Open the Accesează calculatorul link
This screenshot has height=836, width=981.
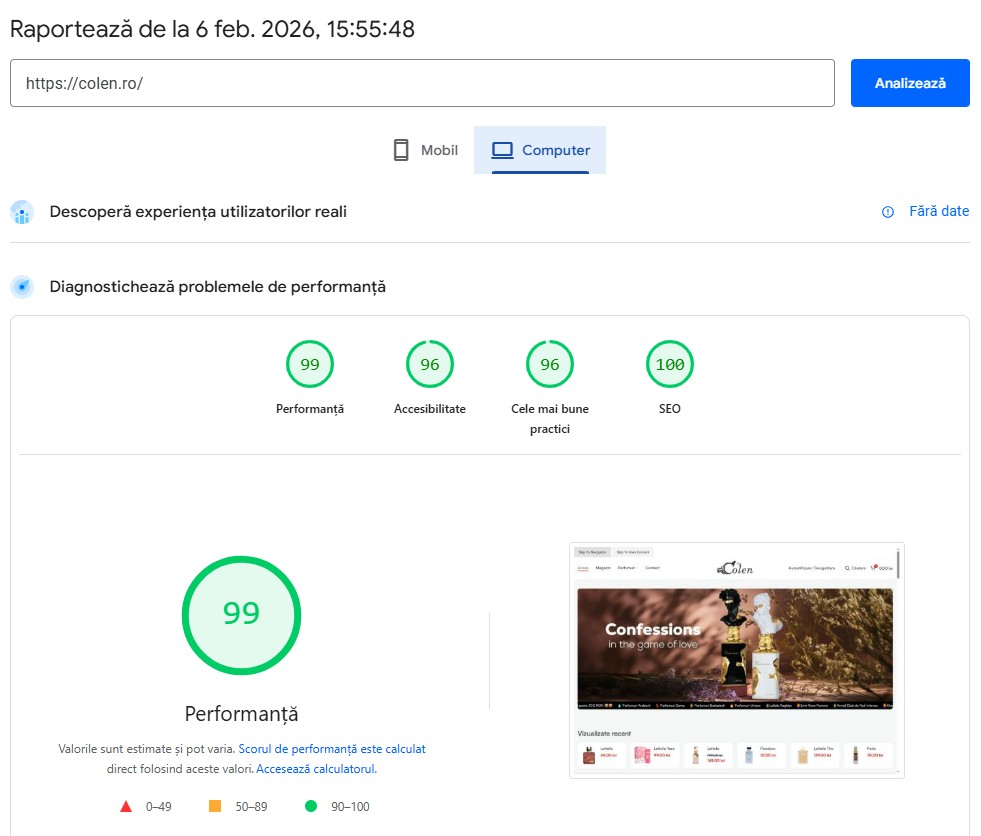[x=315, y=769]
